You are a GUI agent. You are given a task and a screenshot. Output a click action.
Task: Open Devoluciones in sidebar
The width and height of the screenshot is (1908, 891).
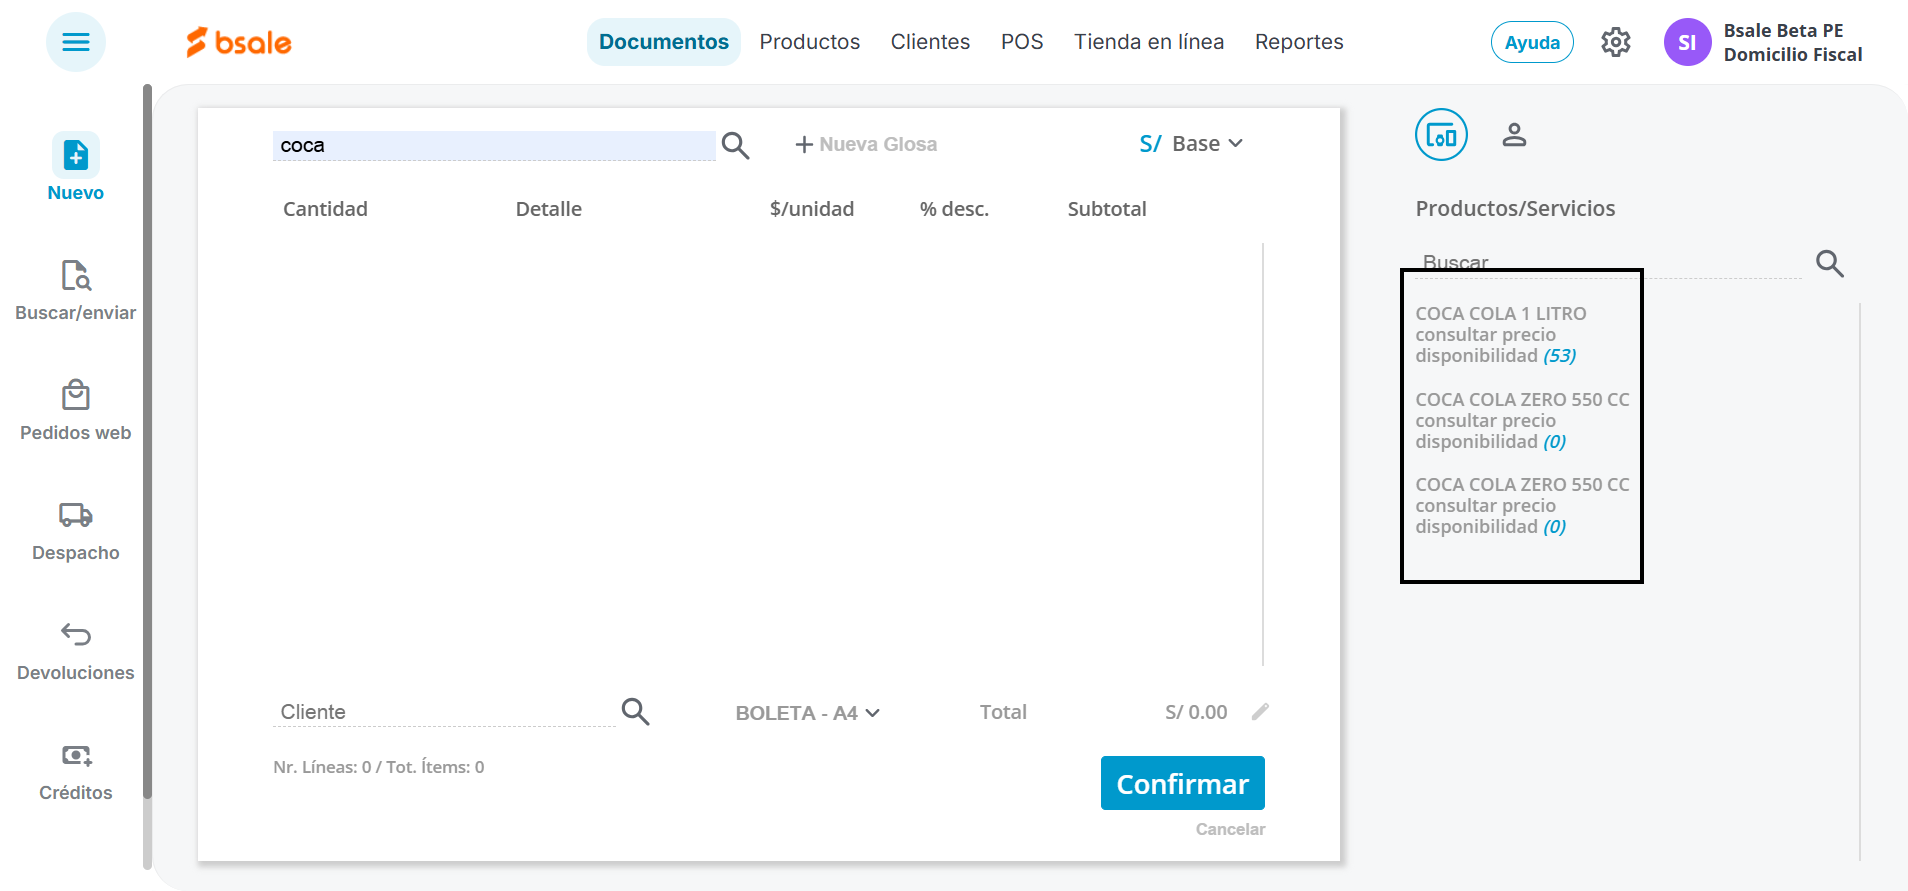click(x=76, y=650)
